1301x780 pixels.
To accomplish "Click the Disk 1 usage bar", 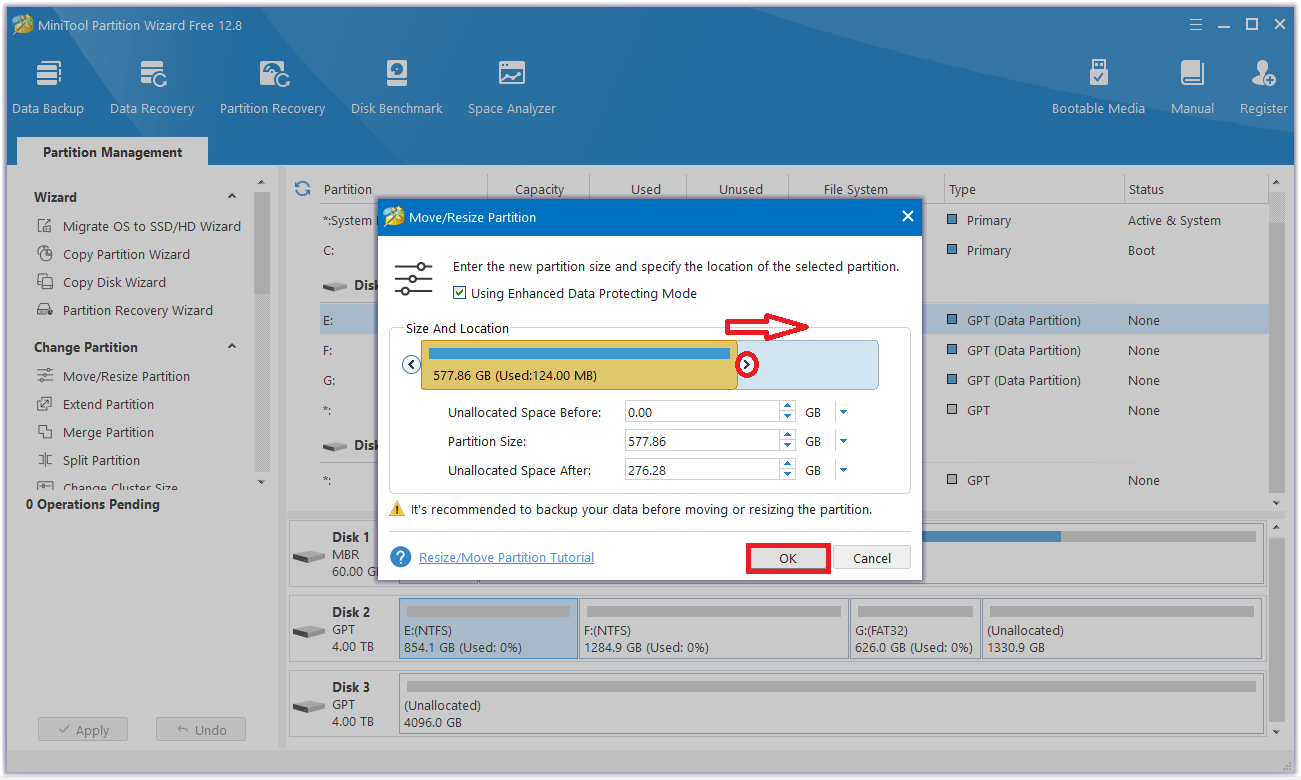I will (1089, 537).
